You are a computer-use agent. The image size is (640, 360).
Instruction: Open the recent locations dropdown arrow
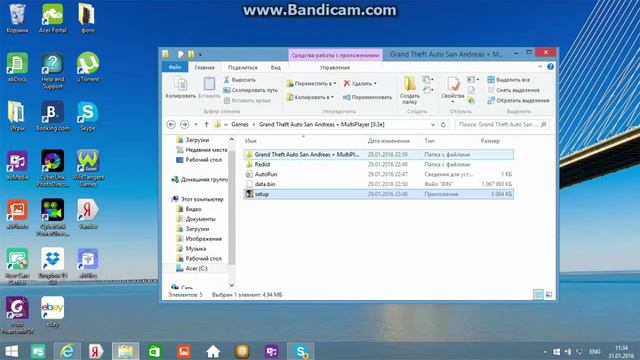pyautogui.click(x=196, y=124)
